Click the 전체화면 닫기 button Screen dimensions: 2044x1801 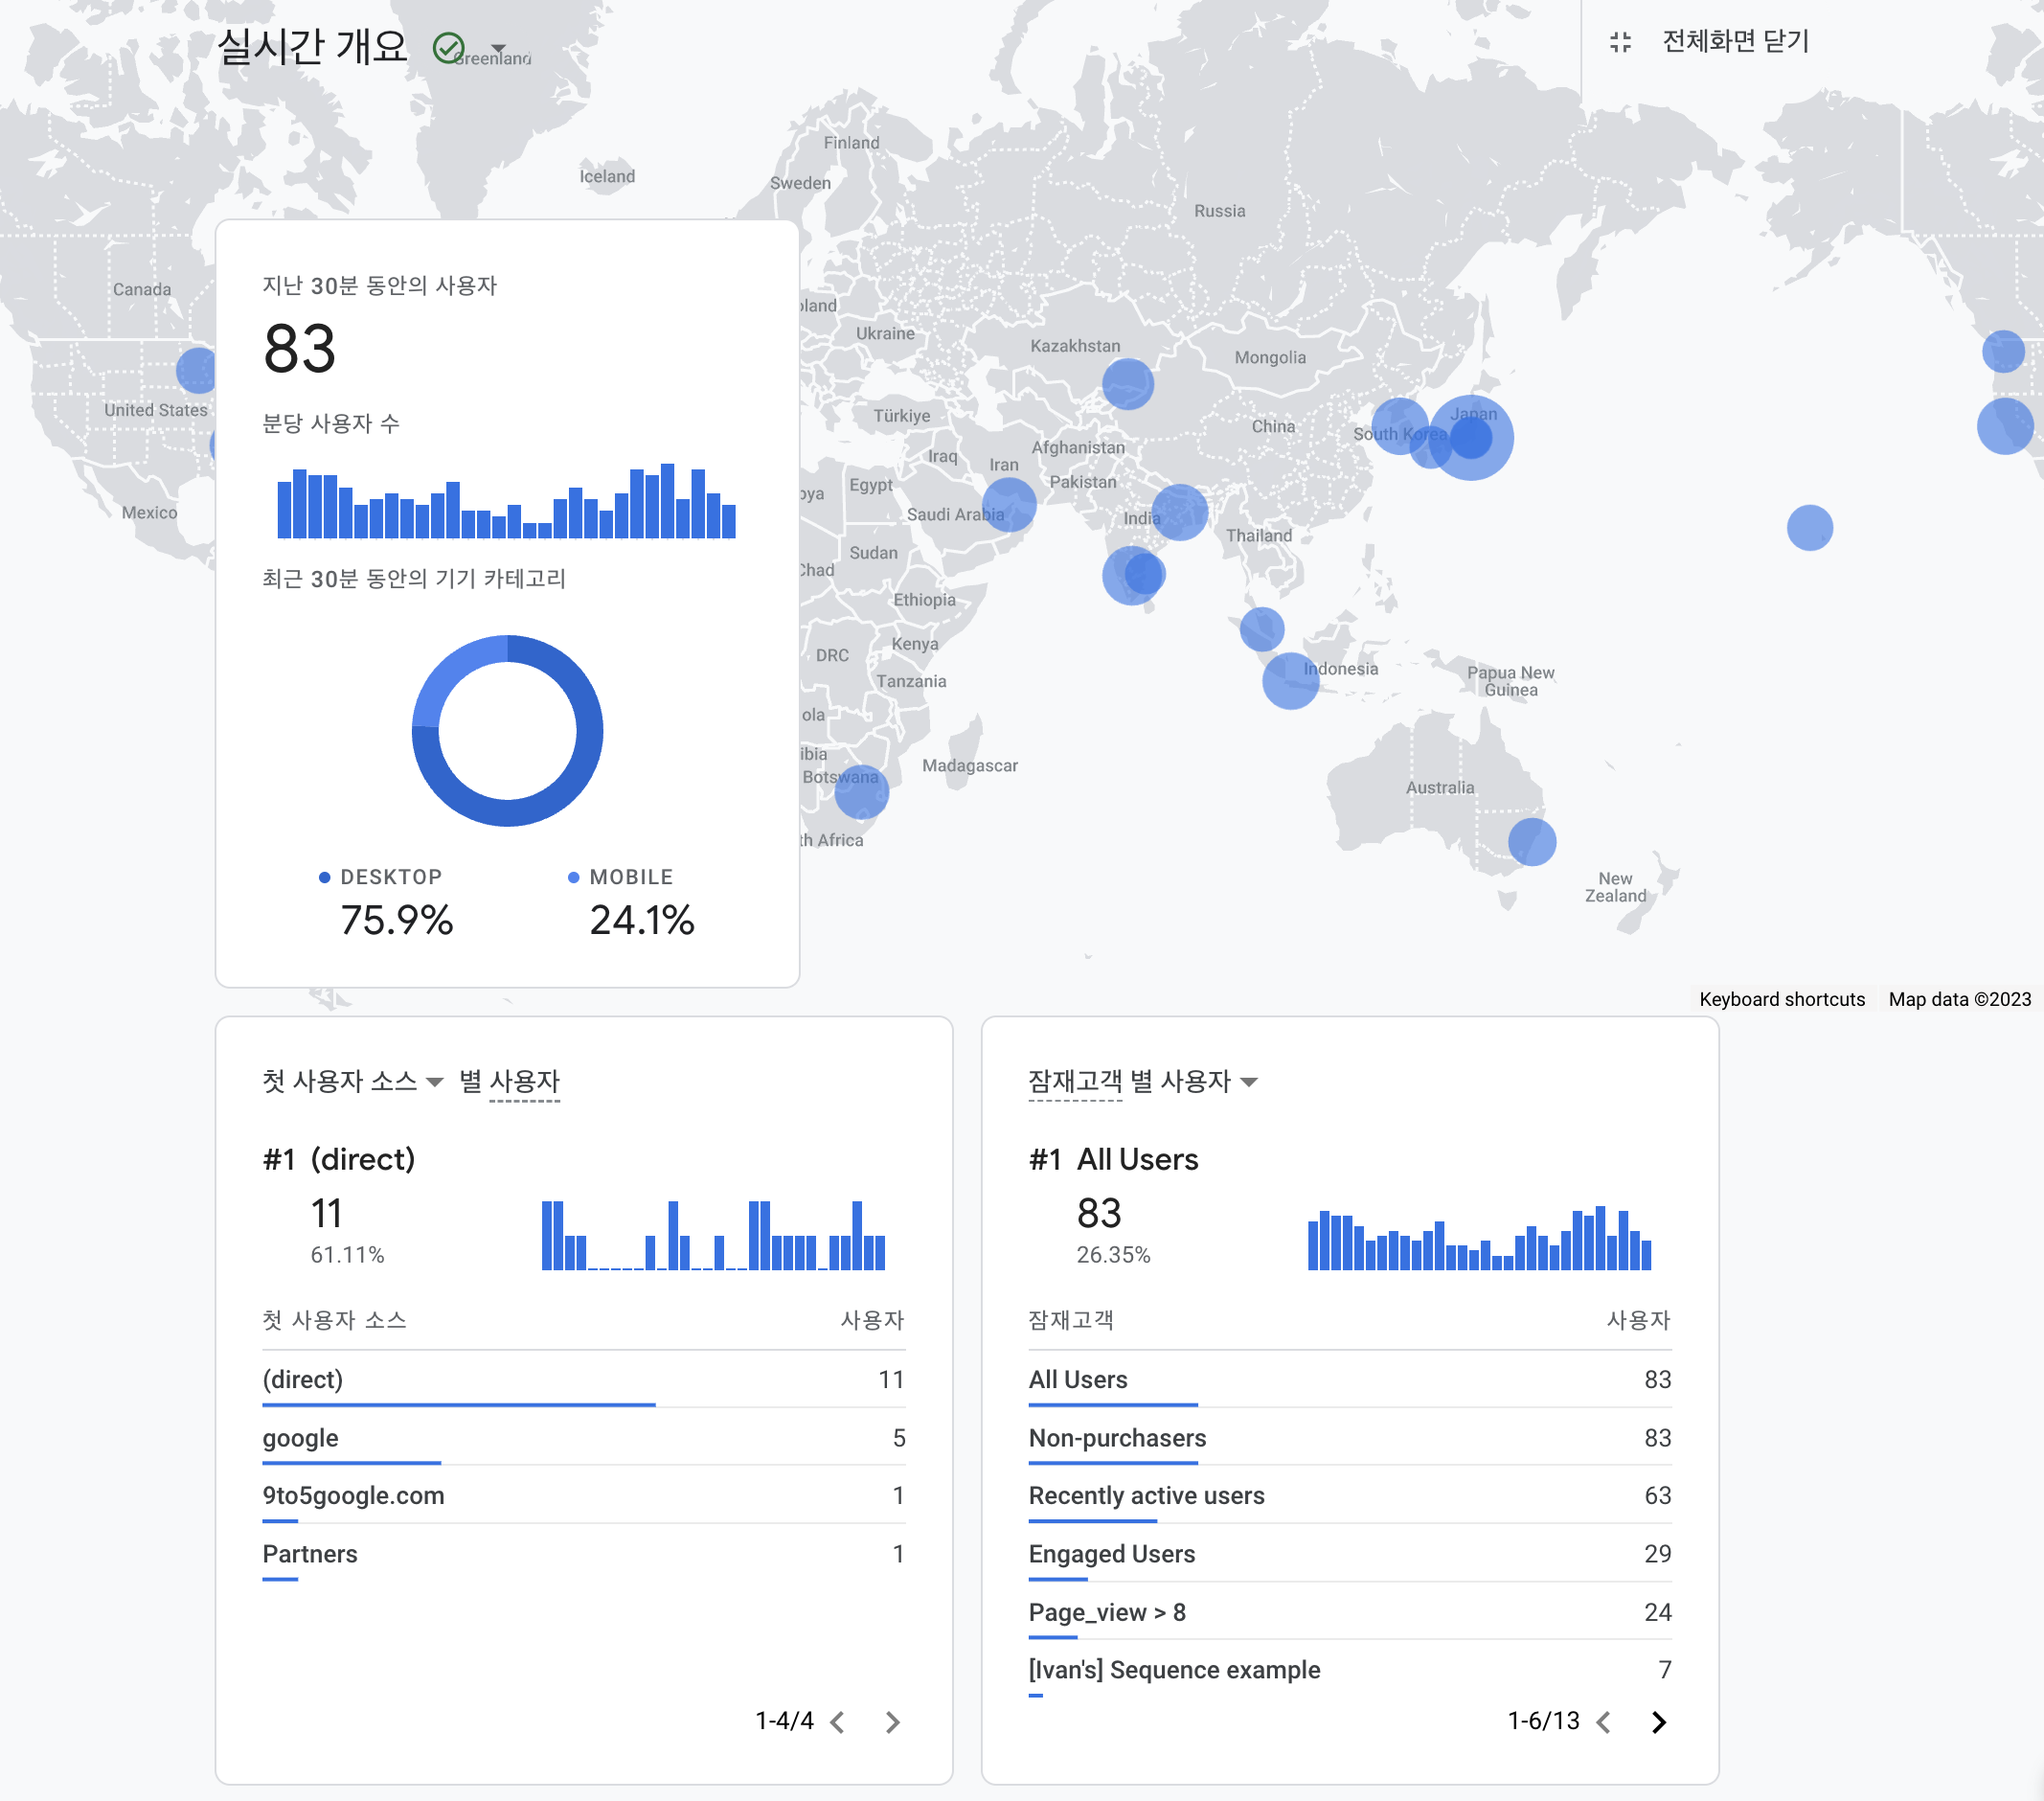pyautogui.click(x=1735, y=42)
